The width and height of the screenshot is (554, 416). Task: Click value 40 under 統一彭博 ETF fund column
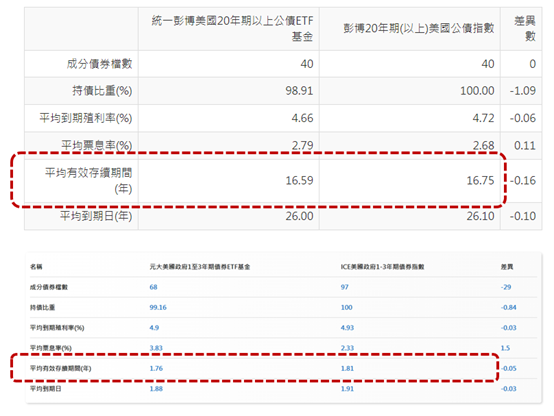(307, 64)
